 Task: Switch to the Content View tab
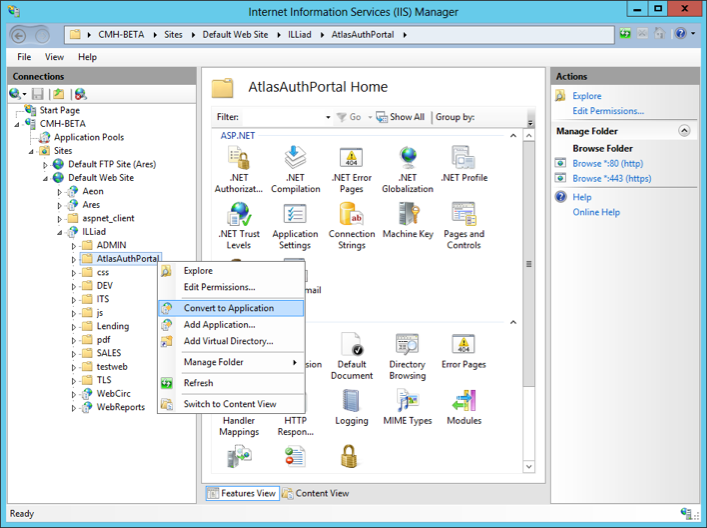316,493
